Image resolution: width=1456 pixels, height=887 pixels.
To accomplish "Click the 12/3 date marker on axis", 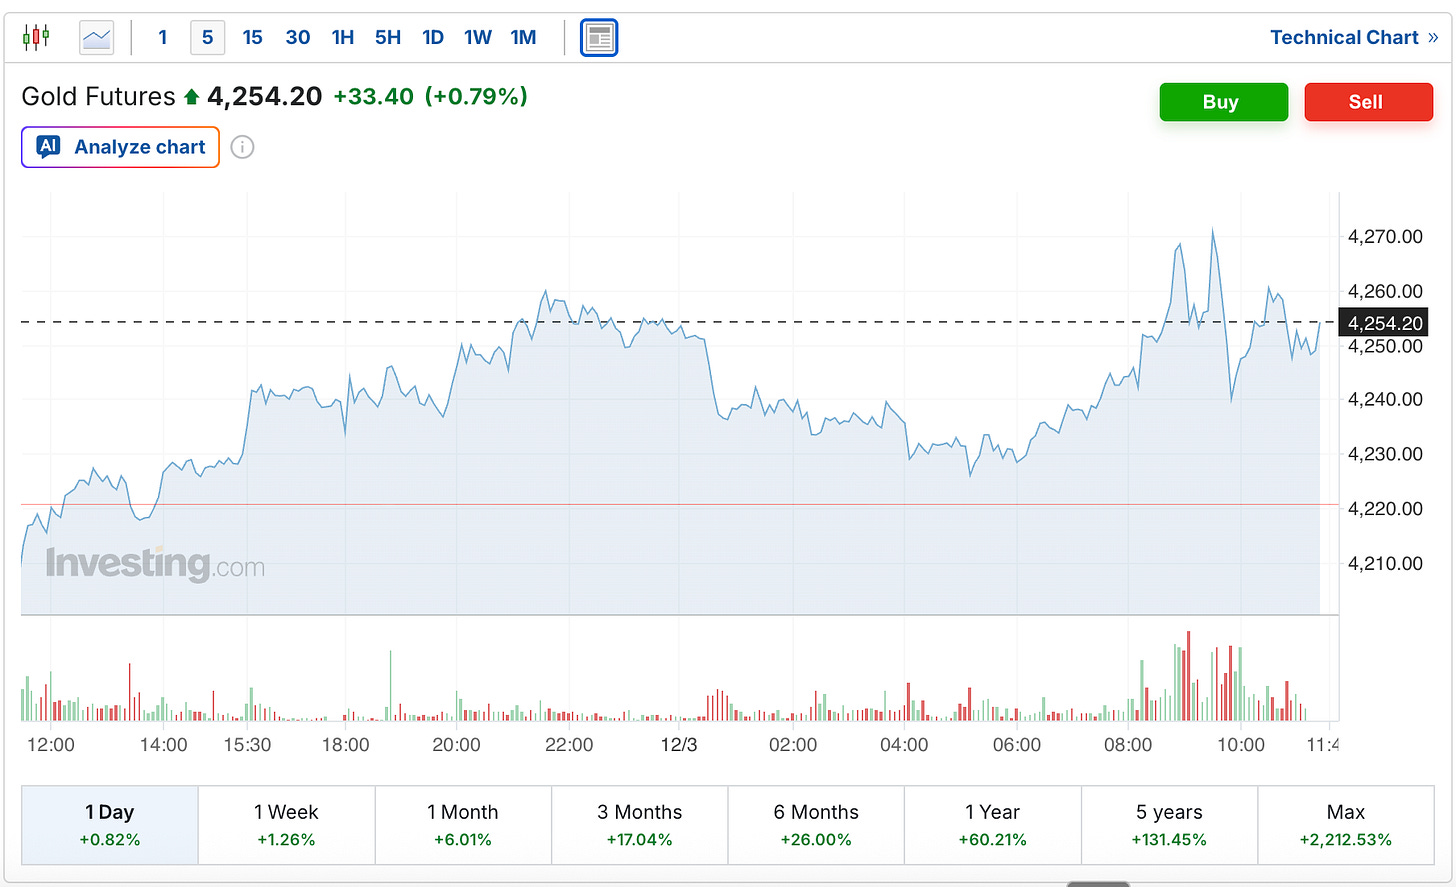I will 679,745.
